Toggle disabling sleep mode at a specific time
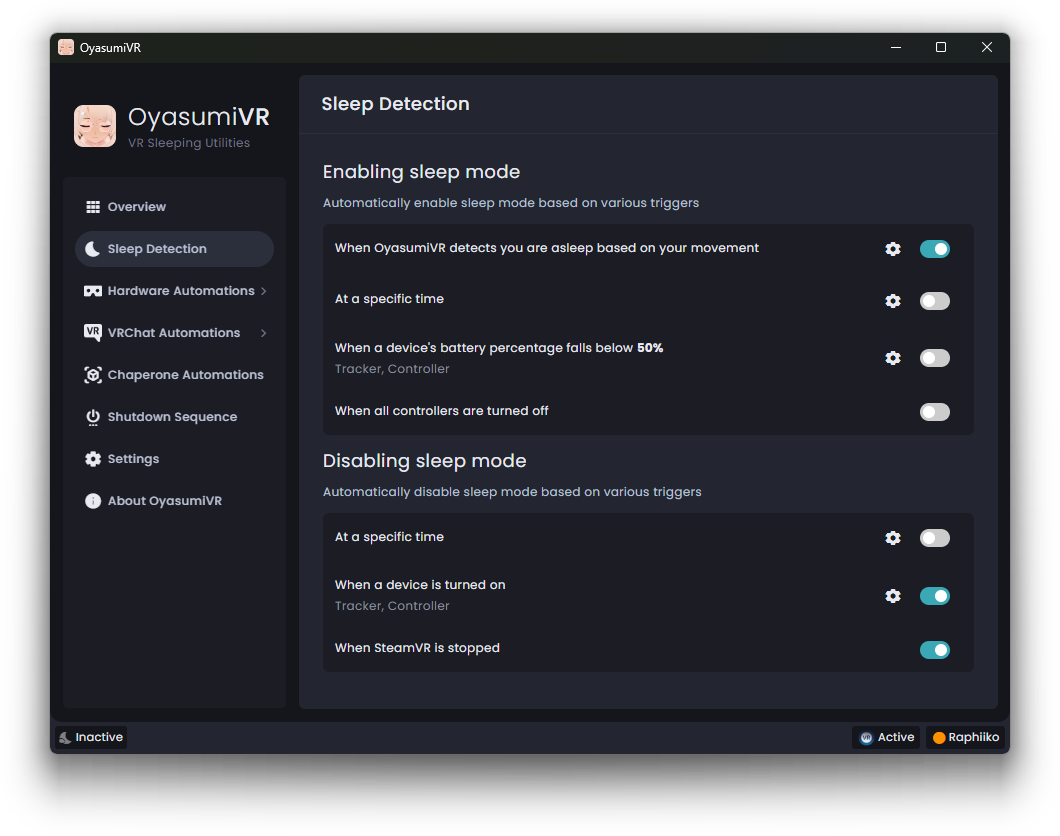1060x836 pixels. 935,538
